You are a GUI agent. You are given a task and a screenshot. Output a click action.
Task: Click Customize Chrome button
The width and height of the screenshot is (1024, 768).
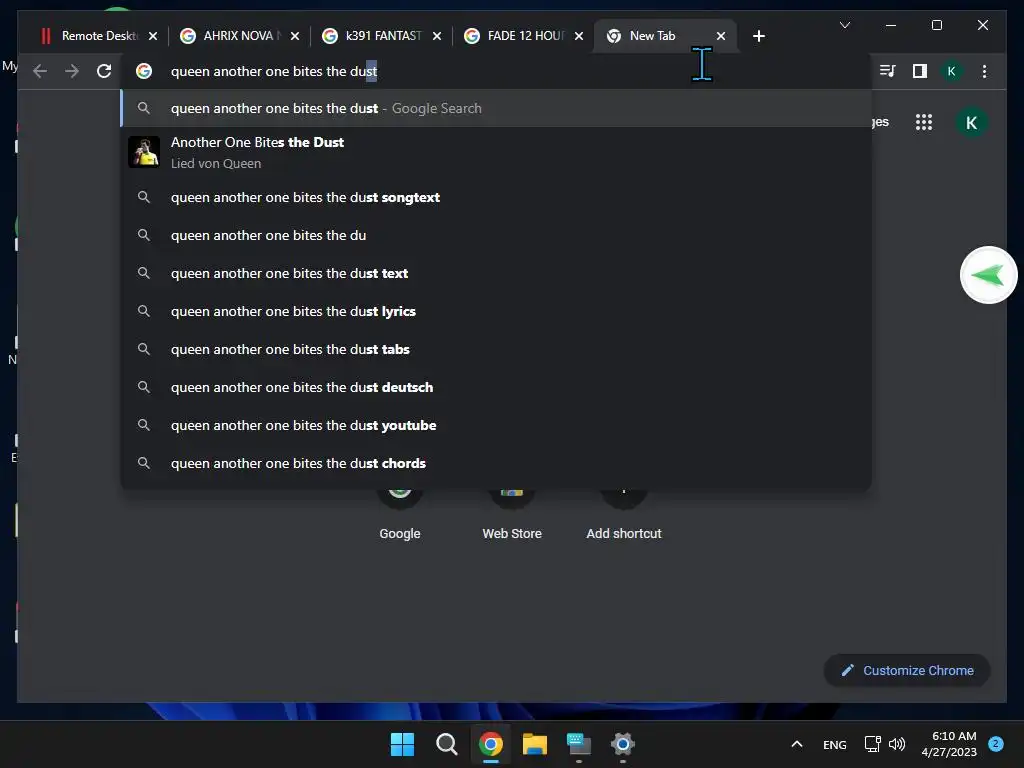[x=907, y=671]
